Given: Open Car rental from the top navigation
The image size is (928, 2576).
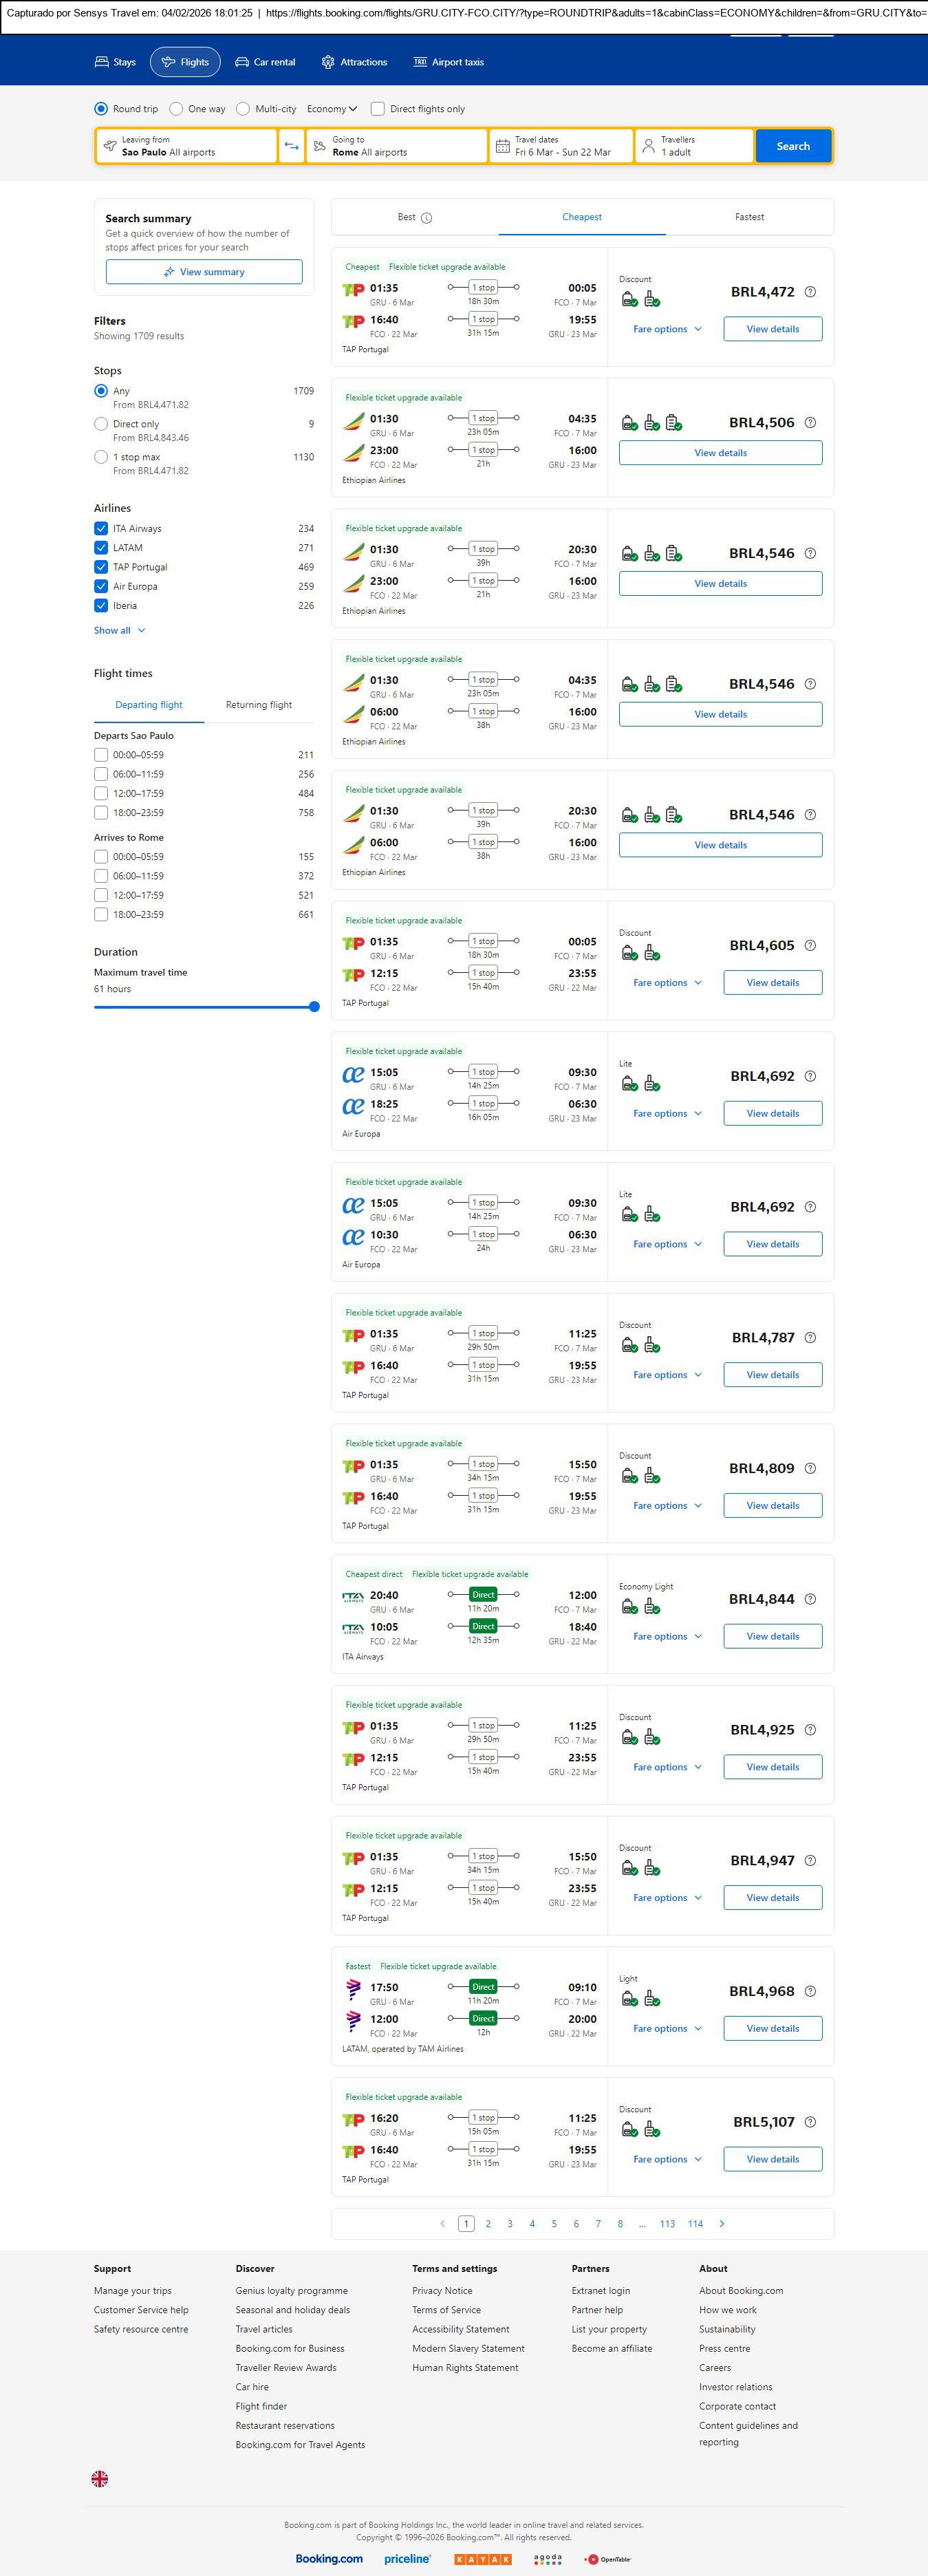Looking at the screenshot, I should (x=265, y=62).
